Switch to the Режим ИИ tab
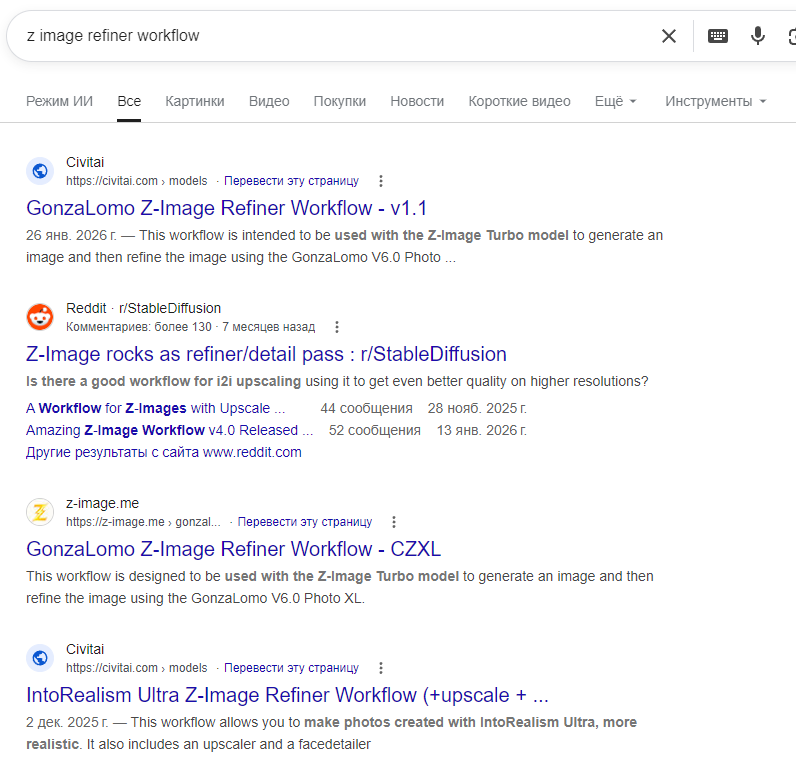 tap(59, 101)
